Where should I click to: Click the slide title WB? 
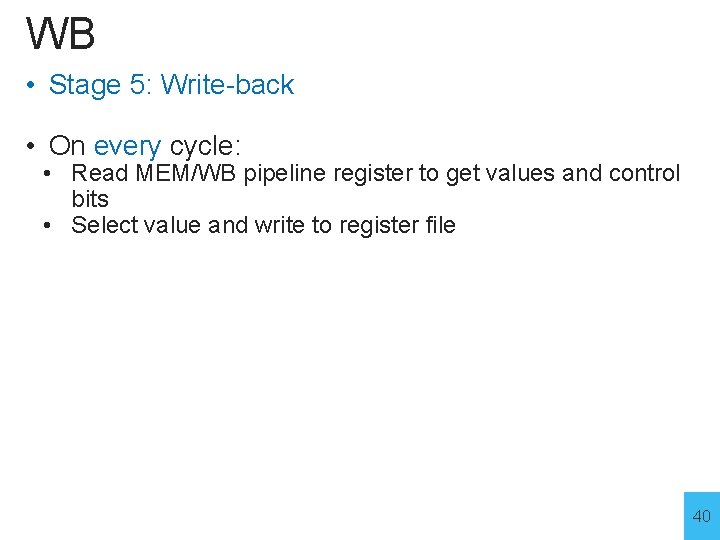[61, 33]
